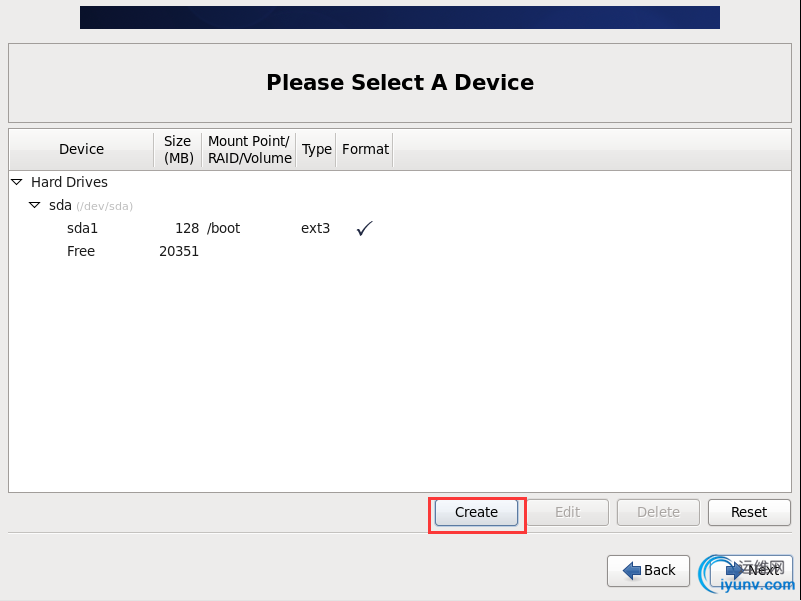Click the ext3 type cell
The width and height of the screenshot is (801, 601).
(x=315, y=228)
